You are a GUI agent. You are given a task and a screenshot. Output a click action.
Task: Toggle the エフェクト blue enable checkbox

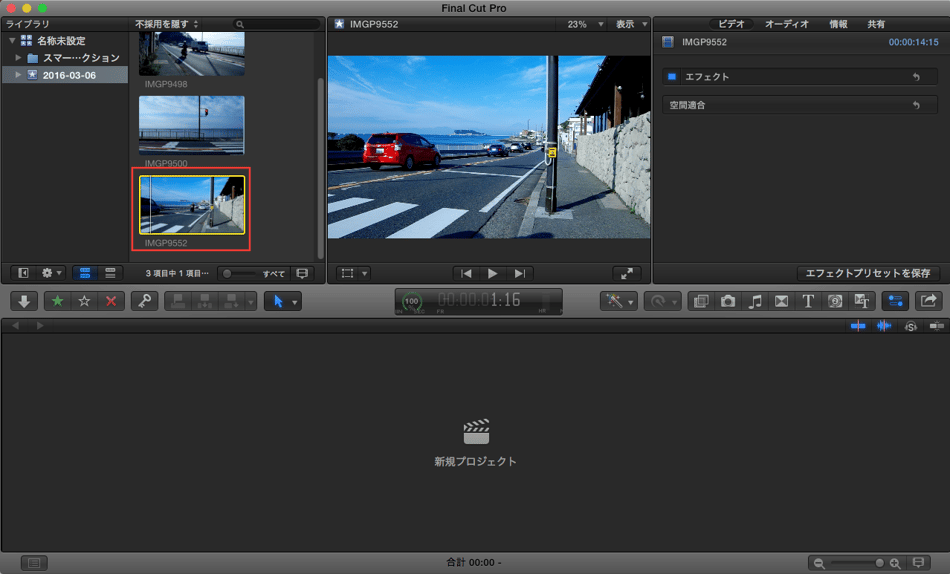(x=672, y=77)
